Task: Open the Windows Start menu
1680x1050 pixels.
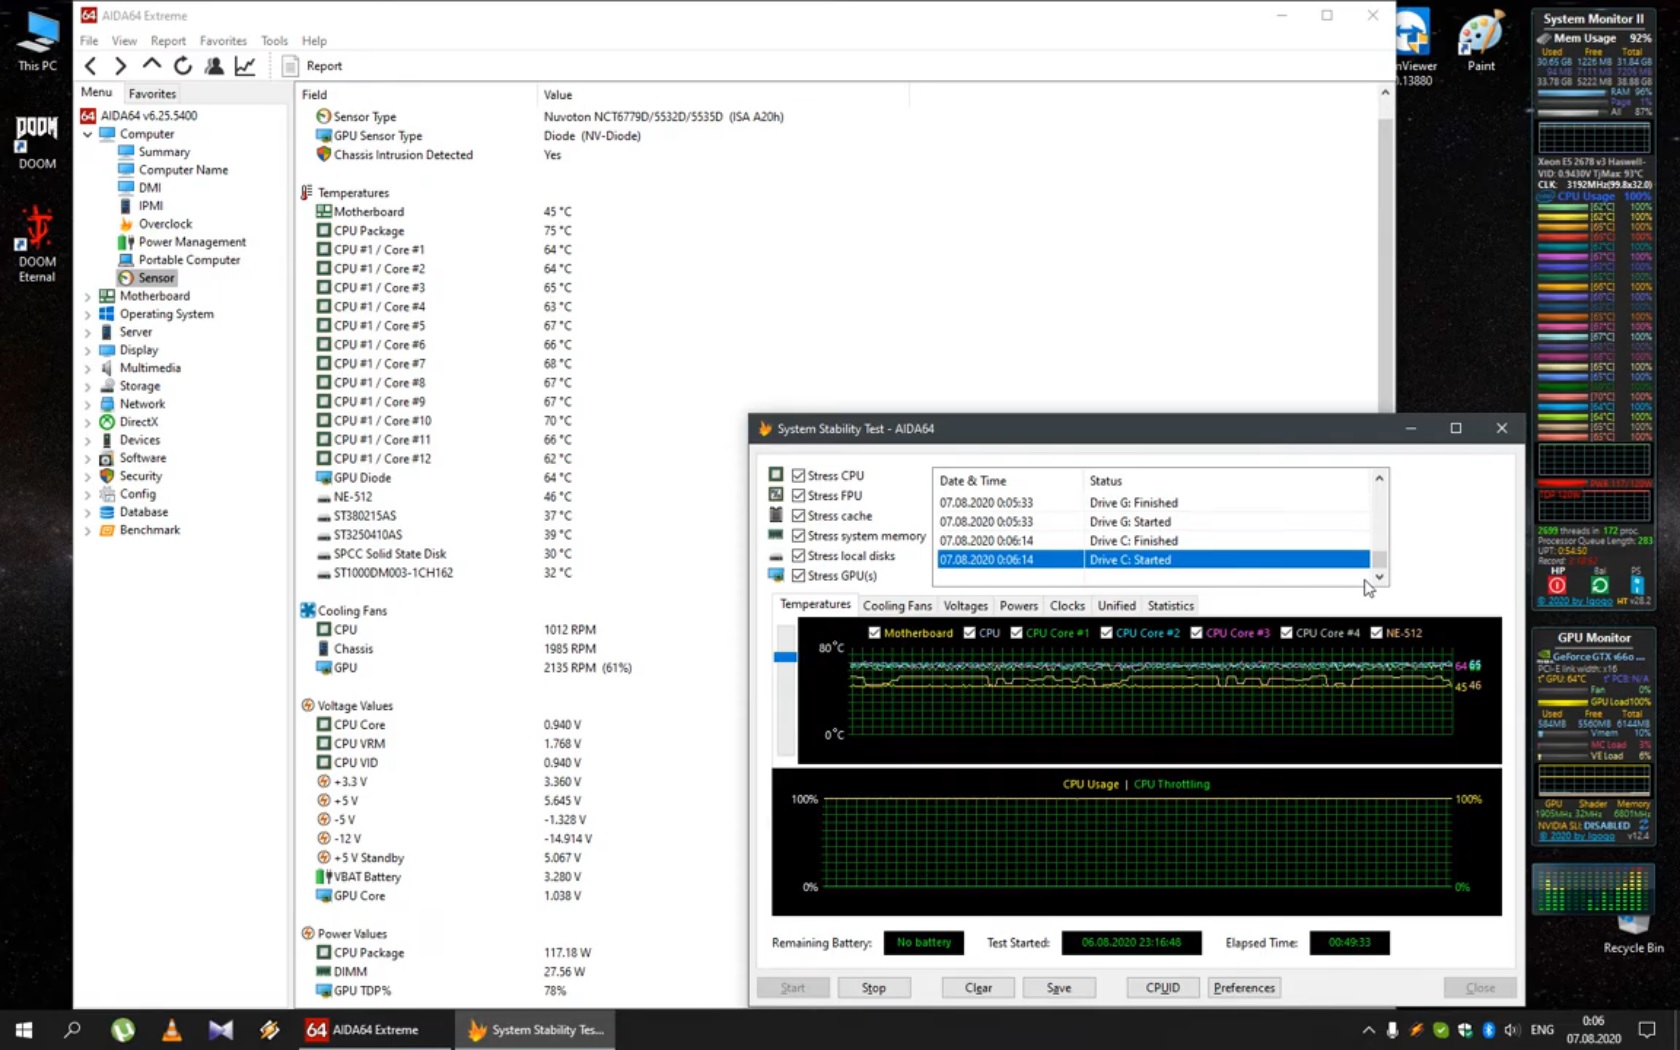Action: [24, 1030]
